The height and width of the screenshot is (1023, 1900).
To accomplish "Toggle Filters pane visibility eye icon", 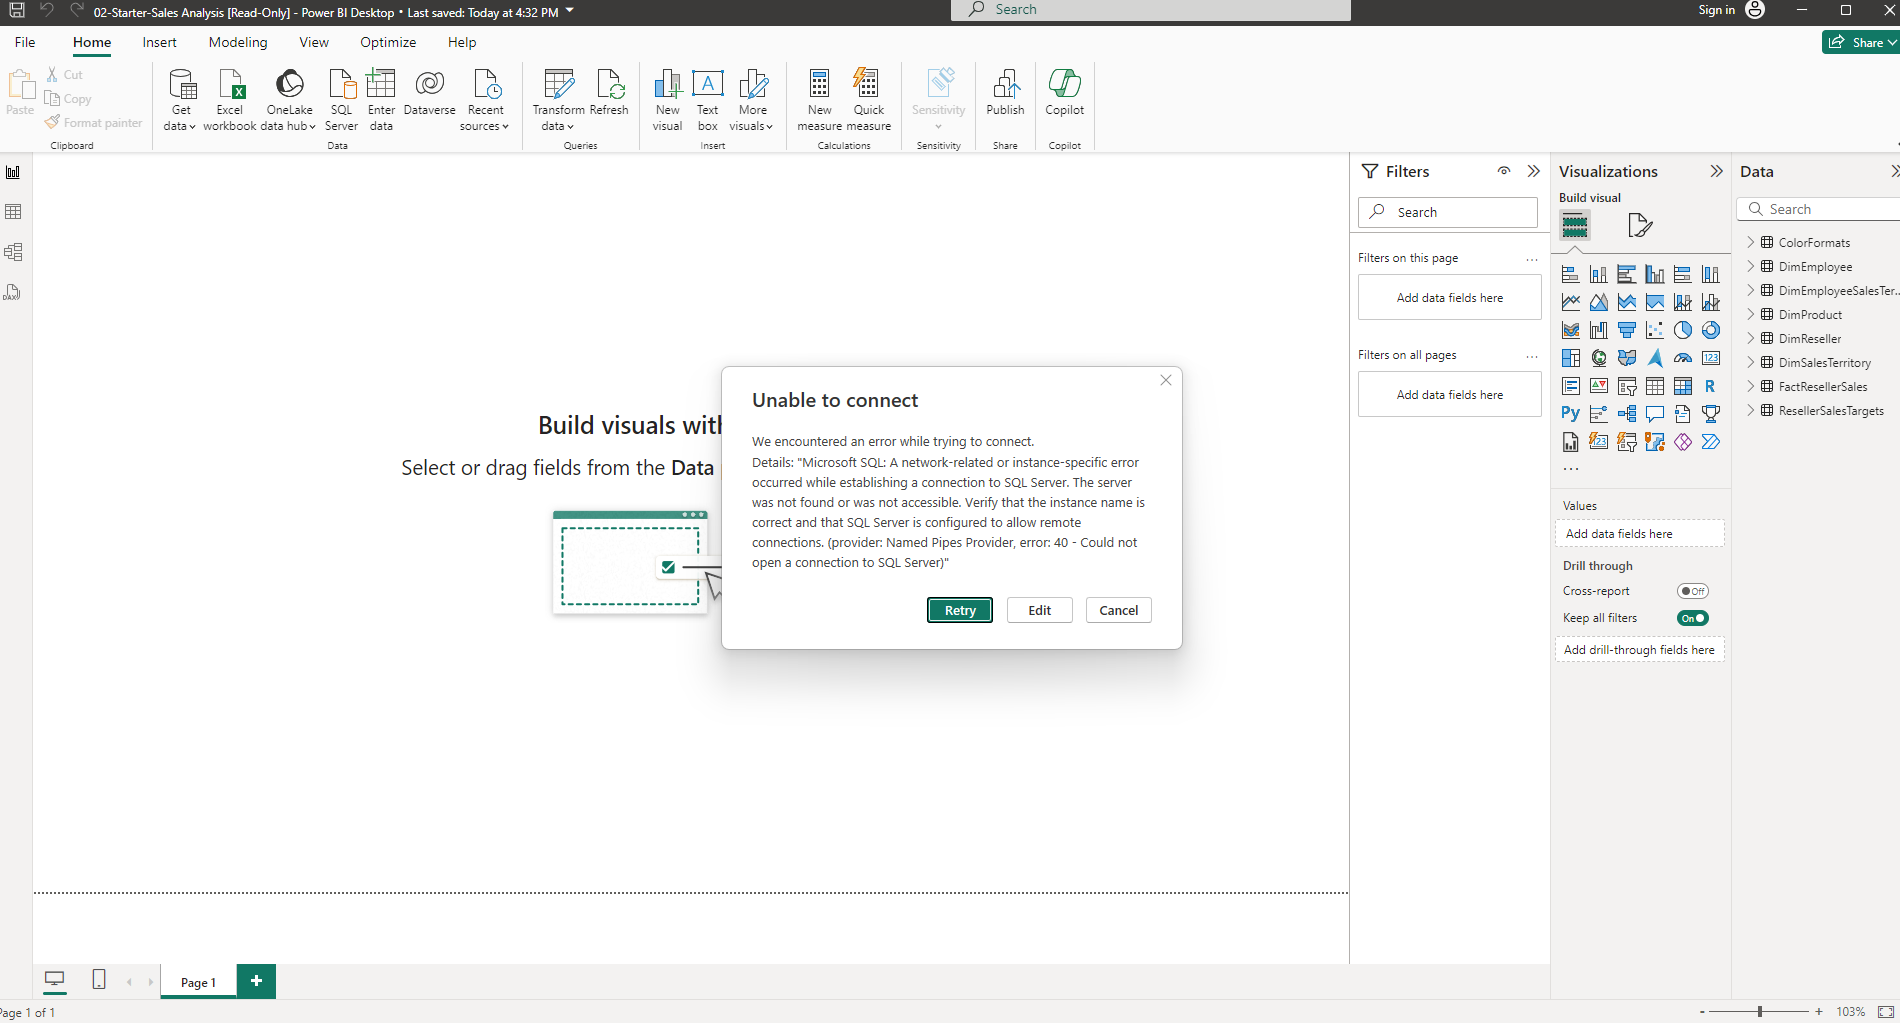I will point(1504,171).
